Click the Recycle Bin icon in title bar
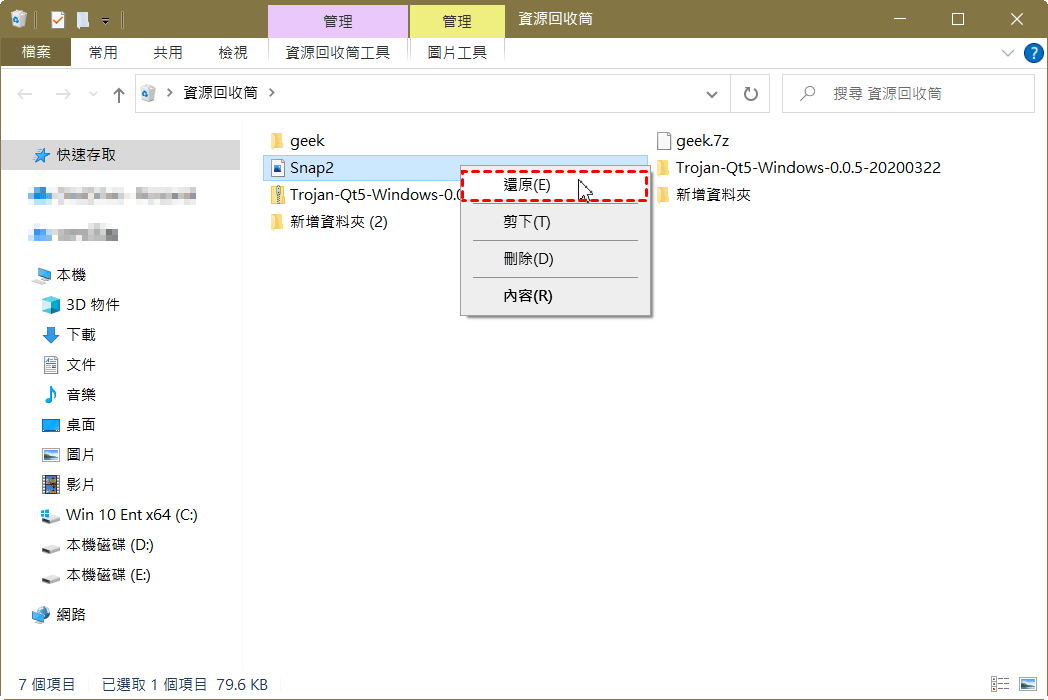Image resolution: width=1048 pixels, height=700 pixels. (x=19, y=19)
